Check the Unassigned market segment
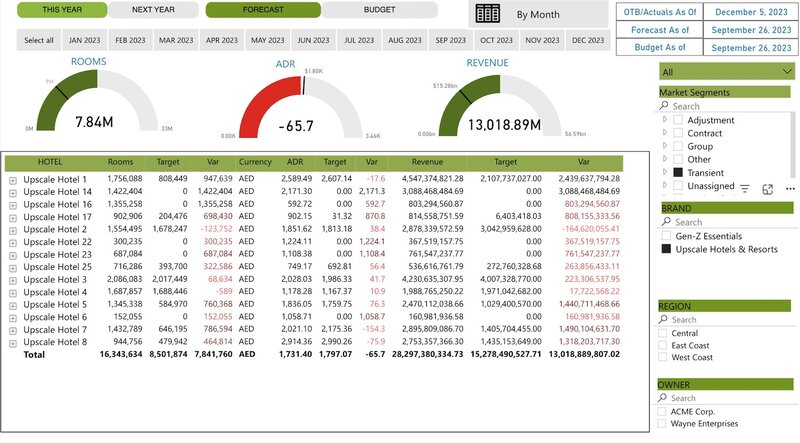This screenshot has height=443, width=800. tap(678, 185)
